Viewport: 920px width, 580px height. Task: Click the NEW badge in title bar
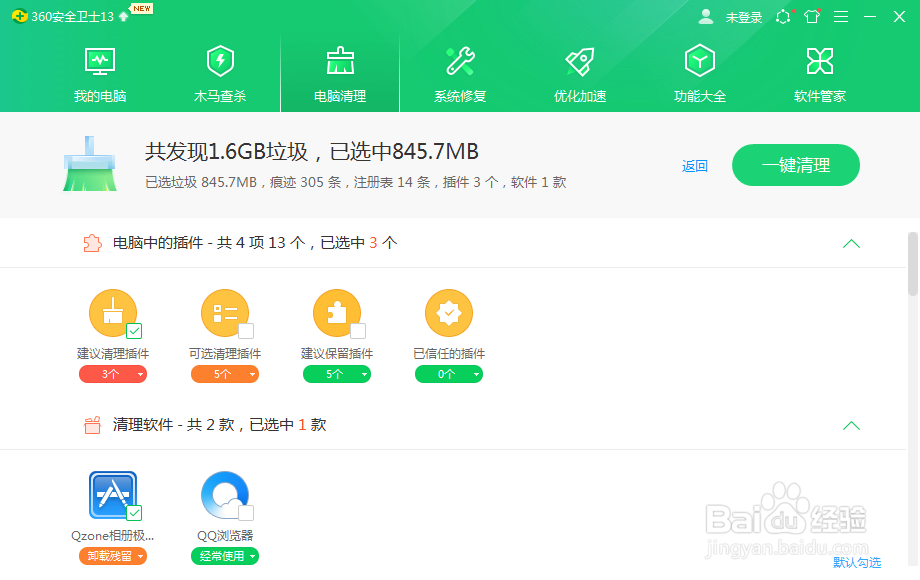click(x=141, y=8)
